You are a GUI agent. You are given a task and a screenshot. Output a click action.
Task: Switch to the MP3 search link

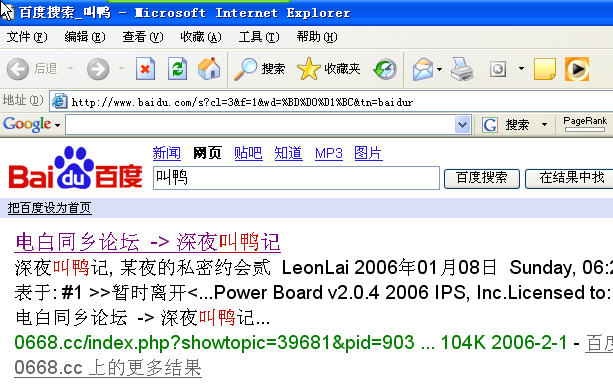coord(329,153)
